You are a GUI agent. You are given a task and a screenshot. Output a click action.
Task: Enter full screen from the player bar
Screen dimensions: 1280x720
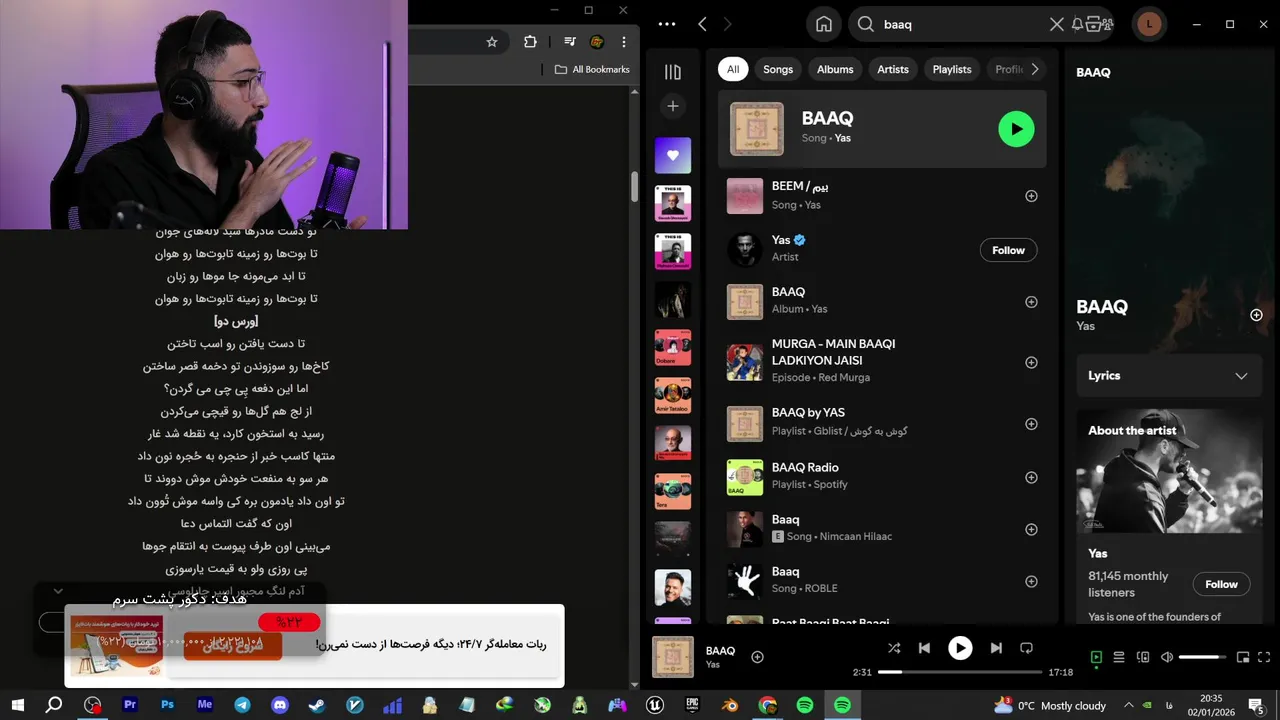[x=1264, y=657]
